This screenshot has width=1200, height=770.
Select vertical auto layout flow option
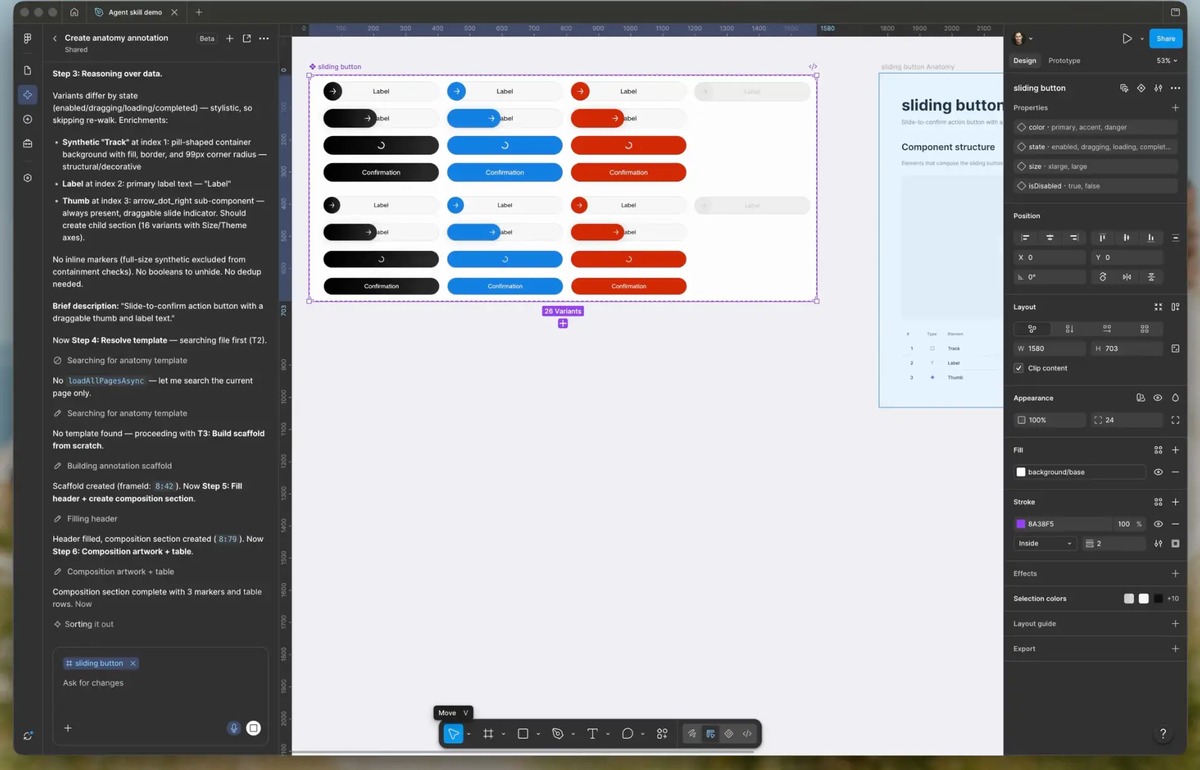point(1069,328)
